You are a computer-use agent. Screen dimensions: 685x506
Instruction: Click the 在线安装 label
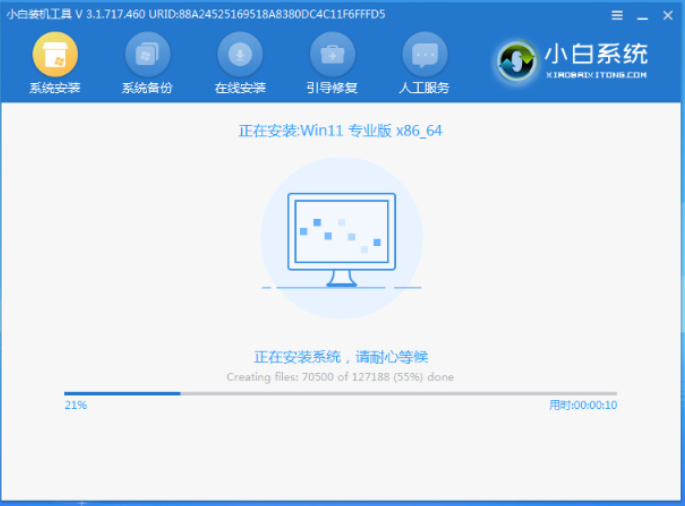(x=240, y=88)
